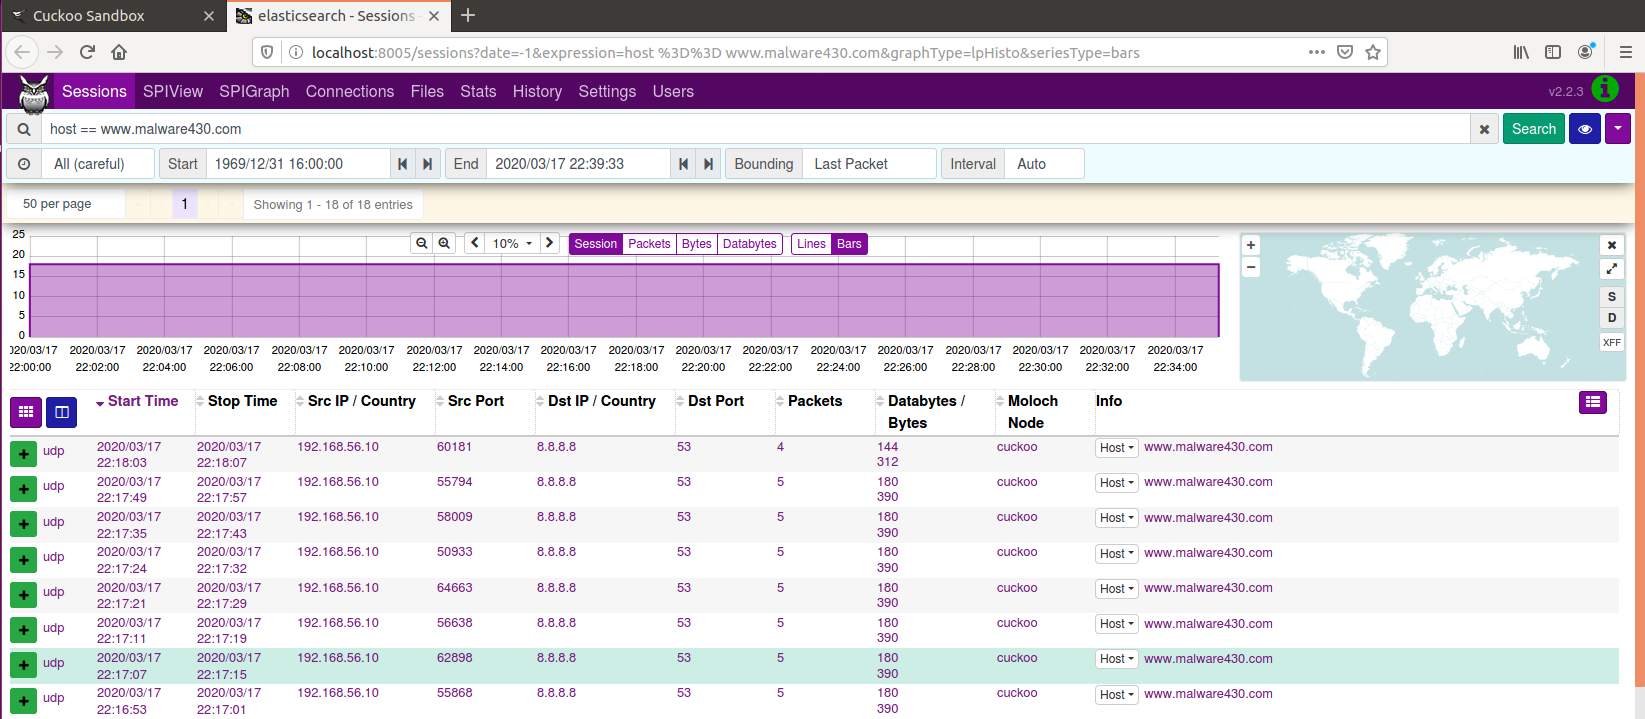Click the eye views button
Viewport: 1645px width, 719px height.
(x=1585, y=129)
